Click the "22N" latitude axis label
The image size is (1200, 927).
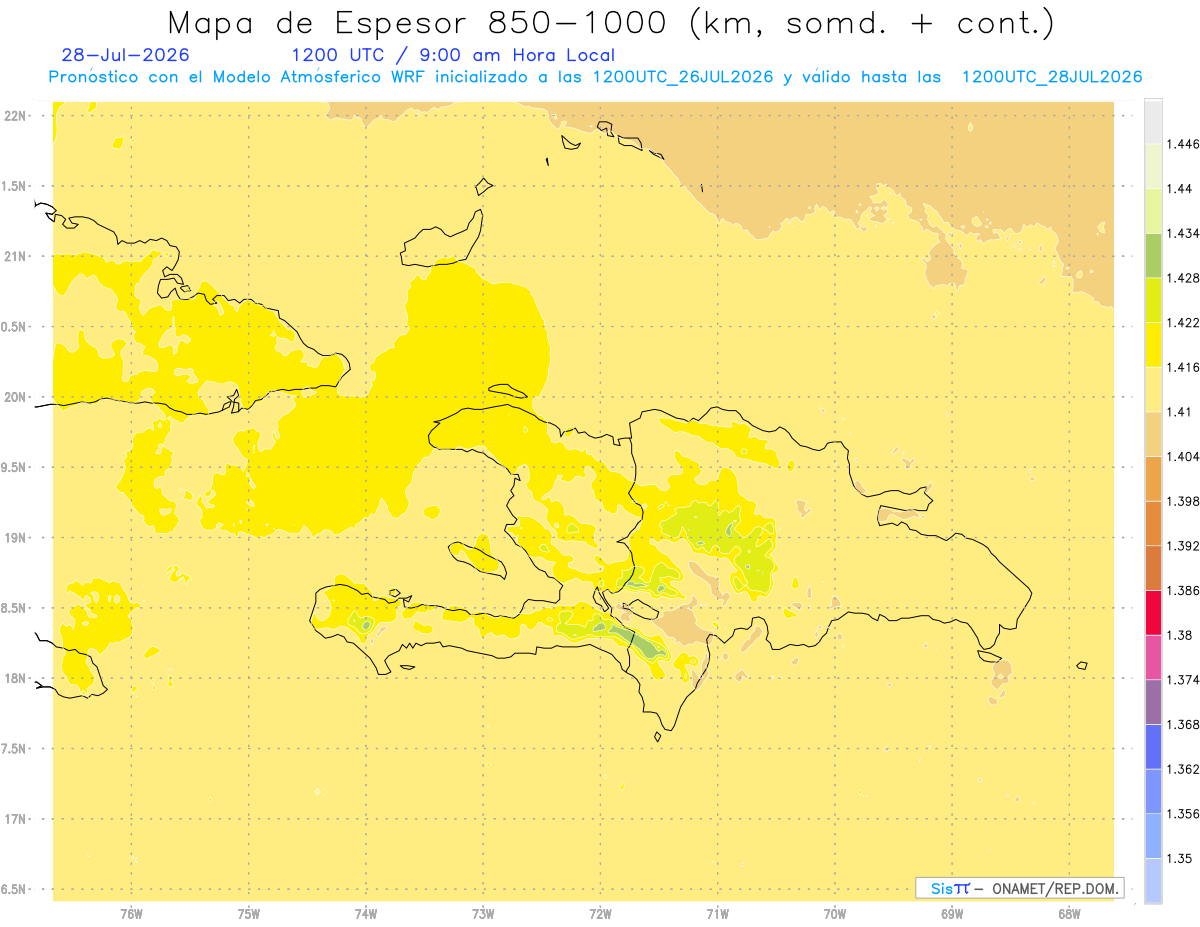(15, 115)
